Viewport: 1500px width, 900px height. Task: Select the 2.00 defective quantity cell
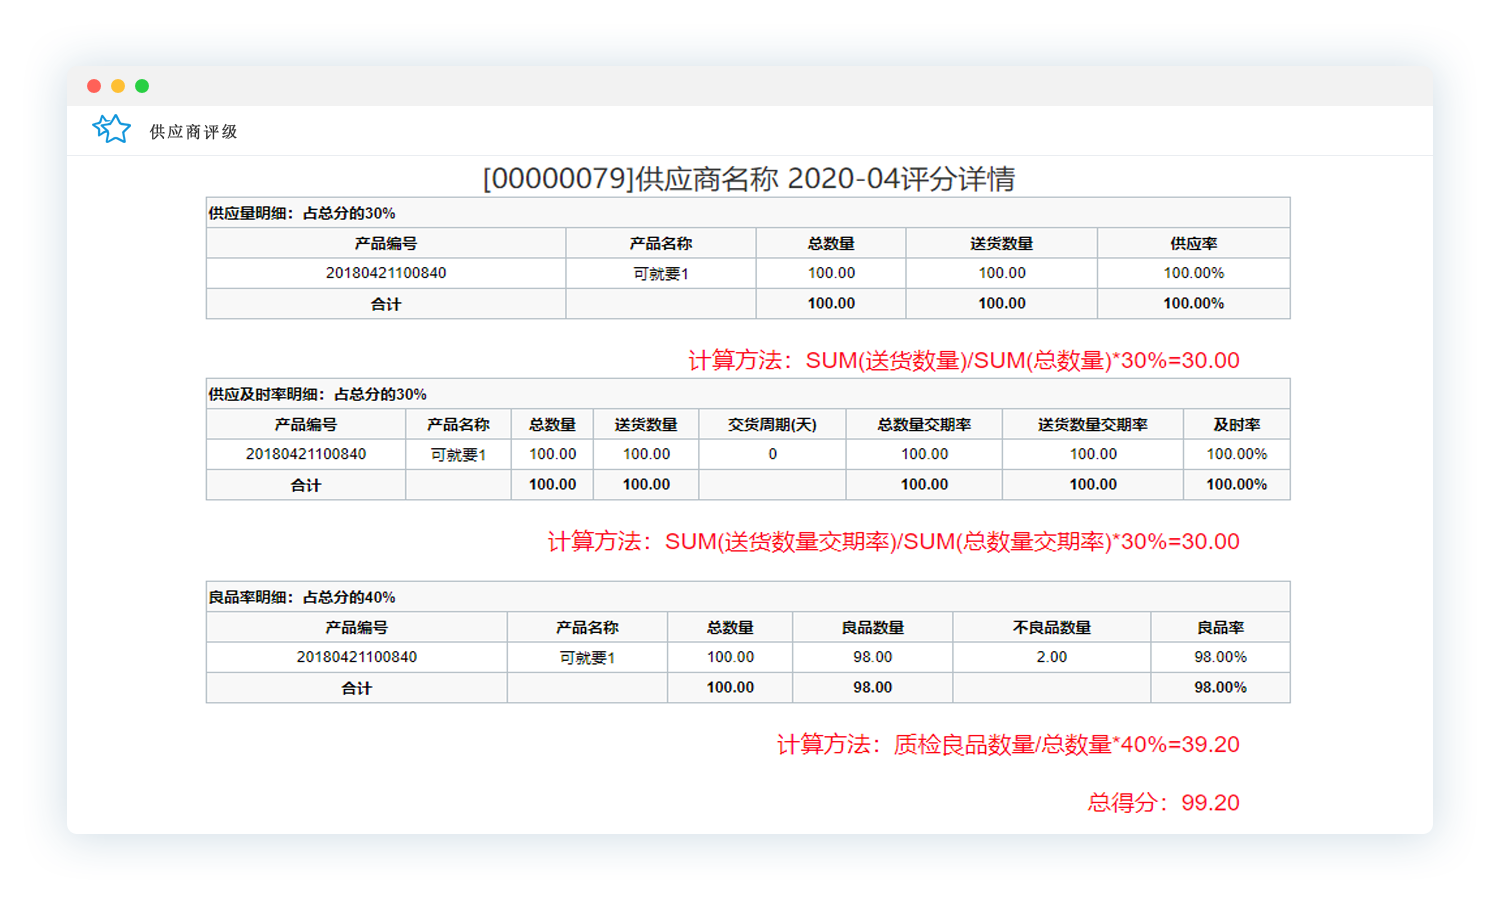click(1051, 657)
